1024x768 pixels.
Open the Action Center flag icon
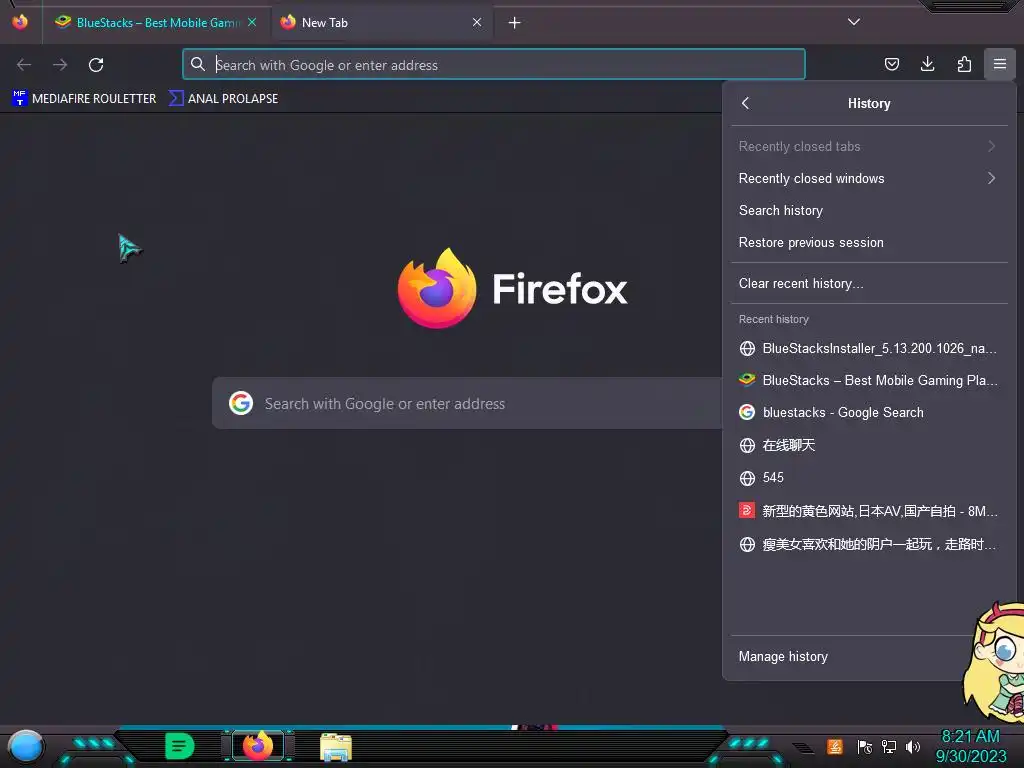click(x=864, y=746)
